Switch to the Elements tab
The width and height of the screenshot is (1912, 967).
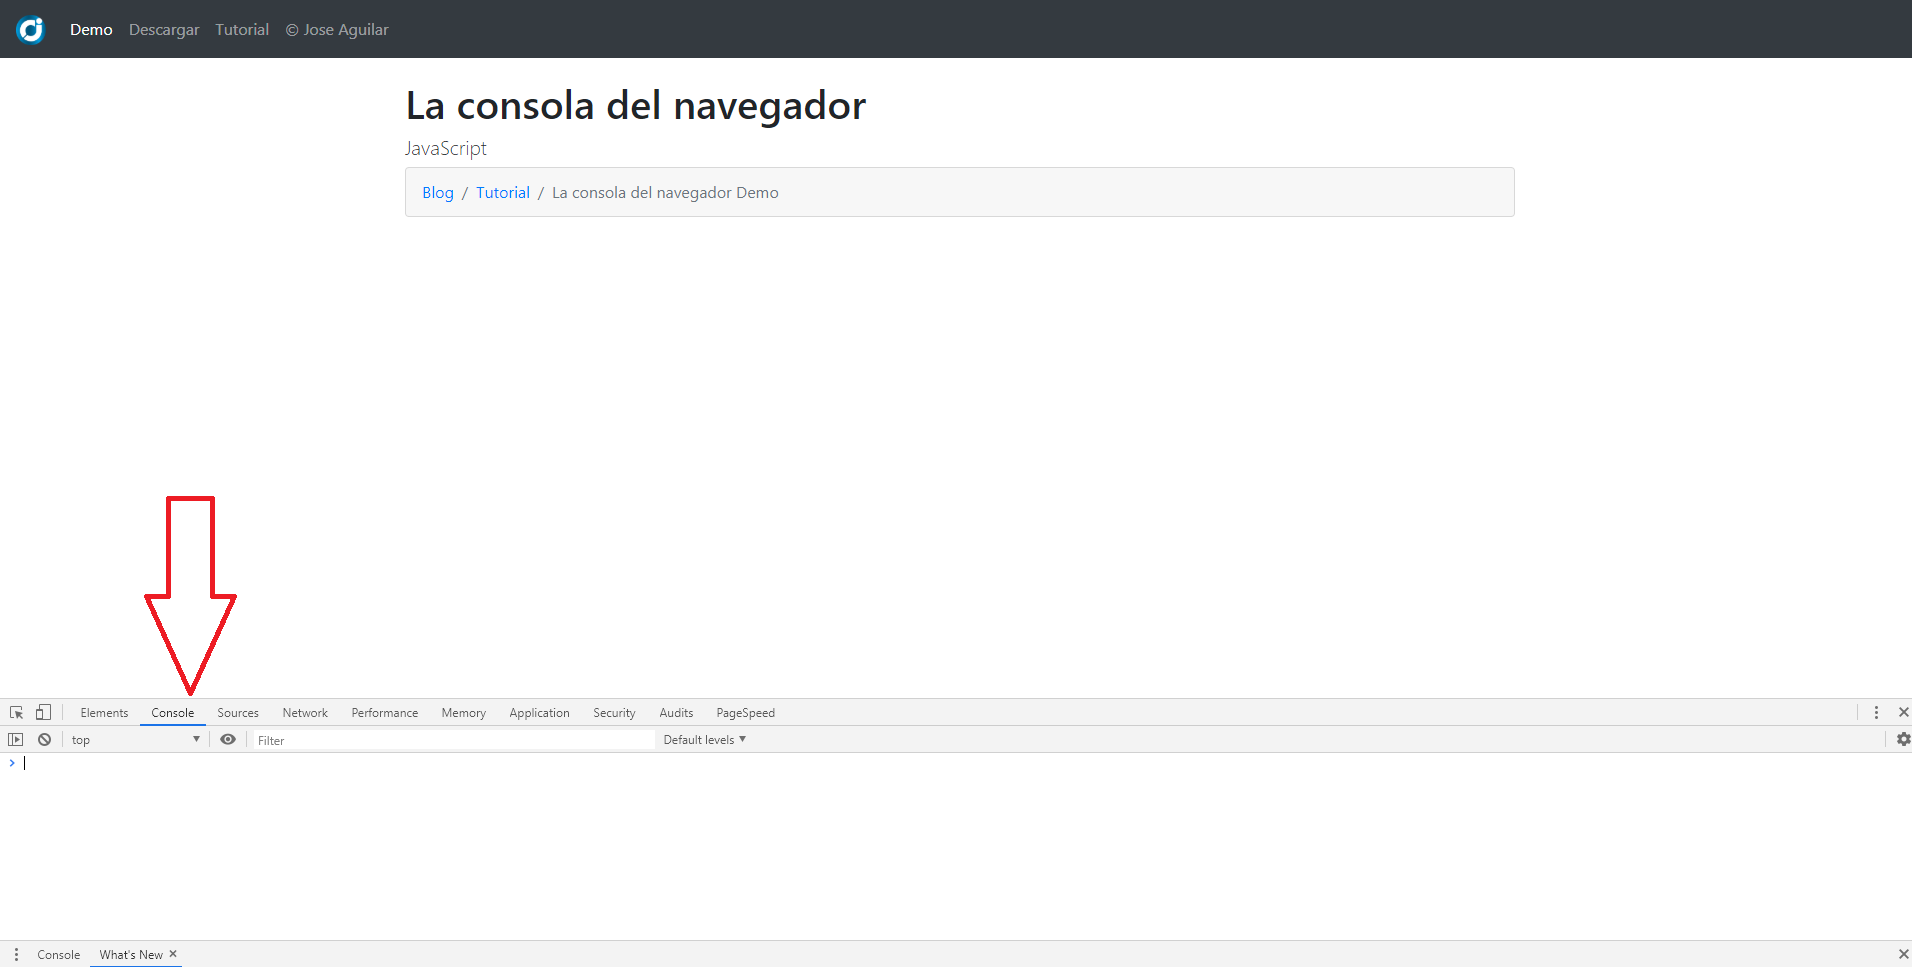pyautogui.click(x=104, y=713)
